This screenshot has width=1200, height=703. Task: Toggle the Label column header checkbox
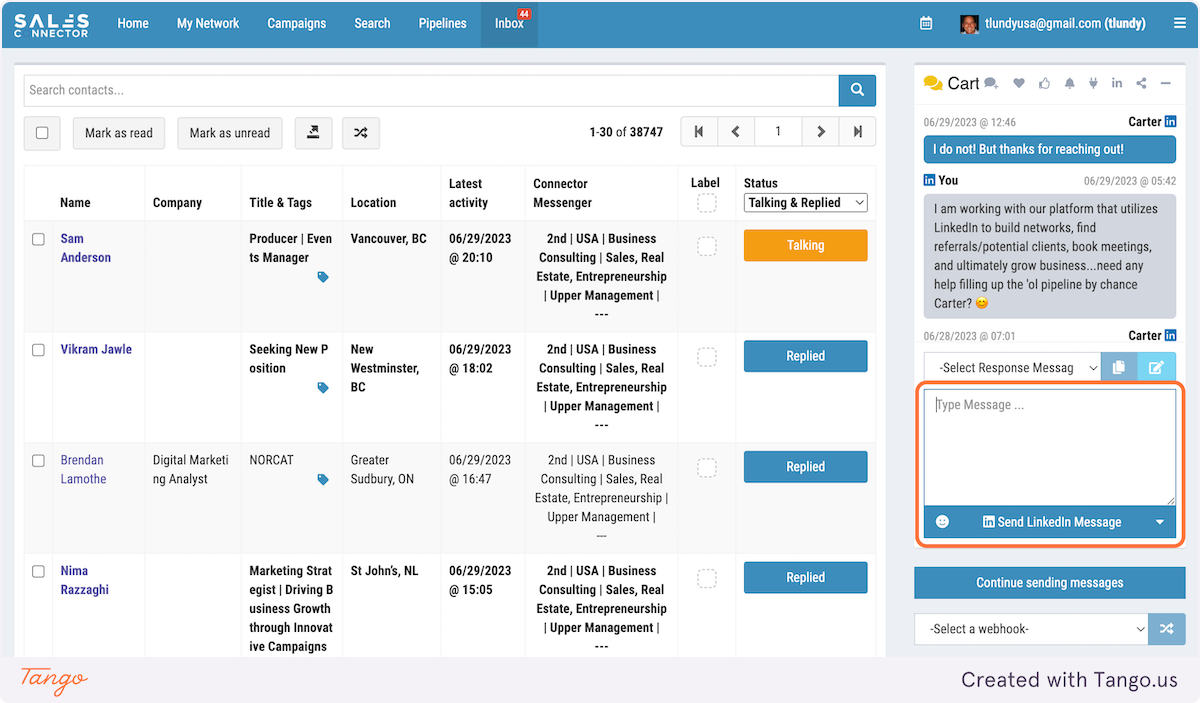(x=706, y=204)
